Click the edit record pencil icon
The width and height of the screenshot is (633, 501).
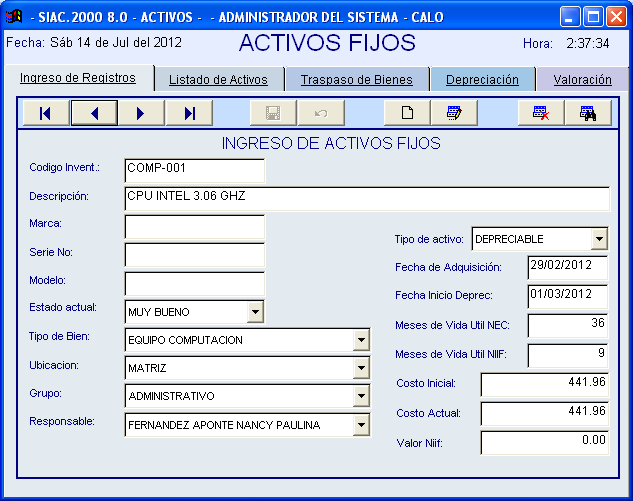tap(454, 113)
